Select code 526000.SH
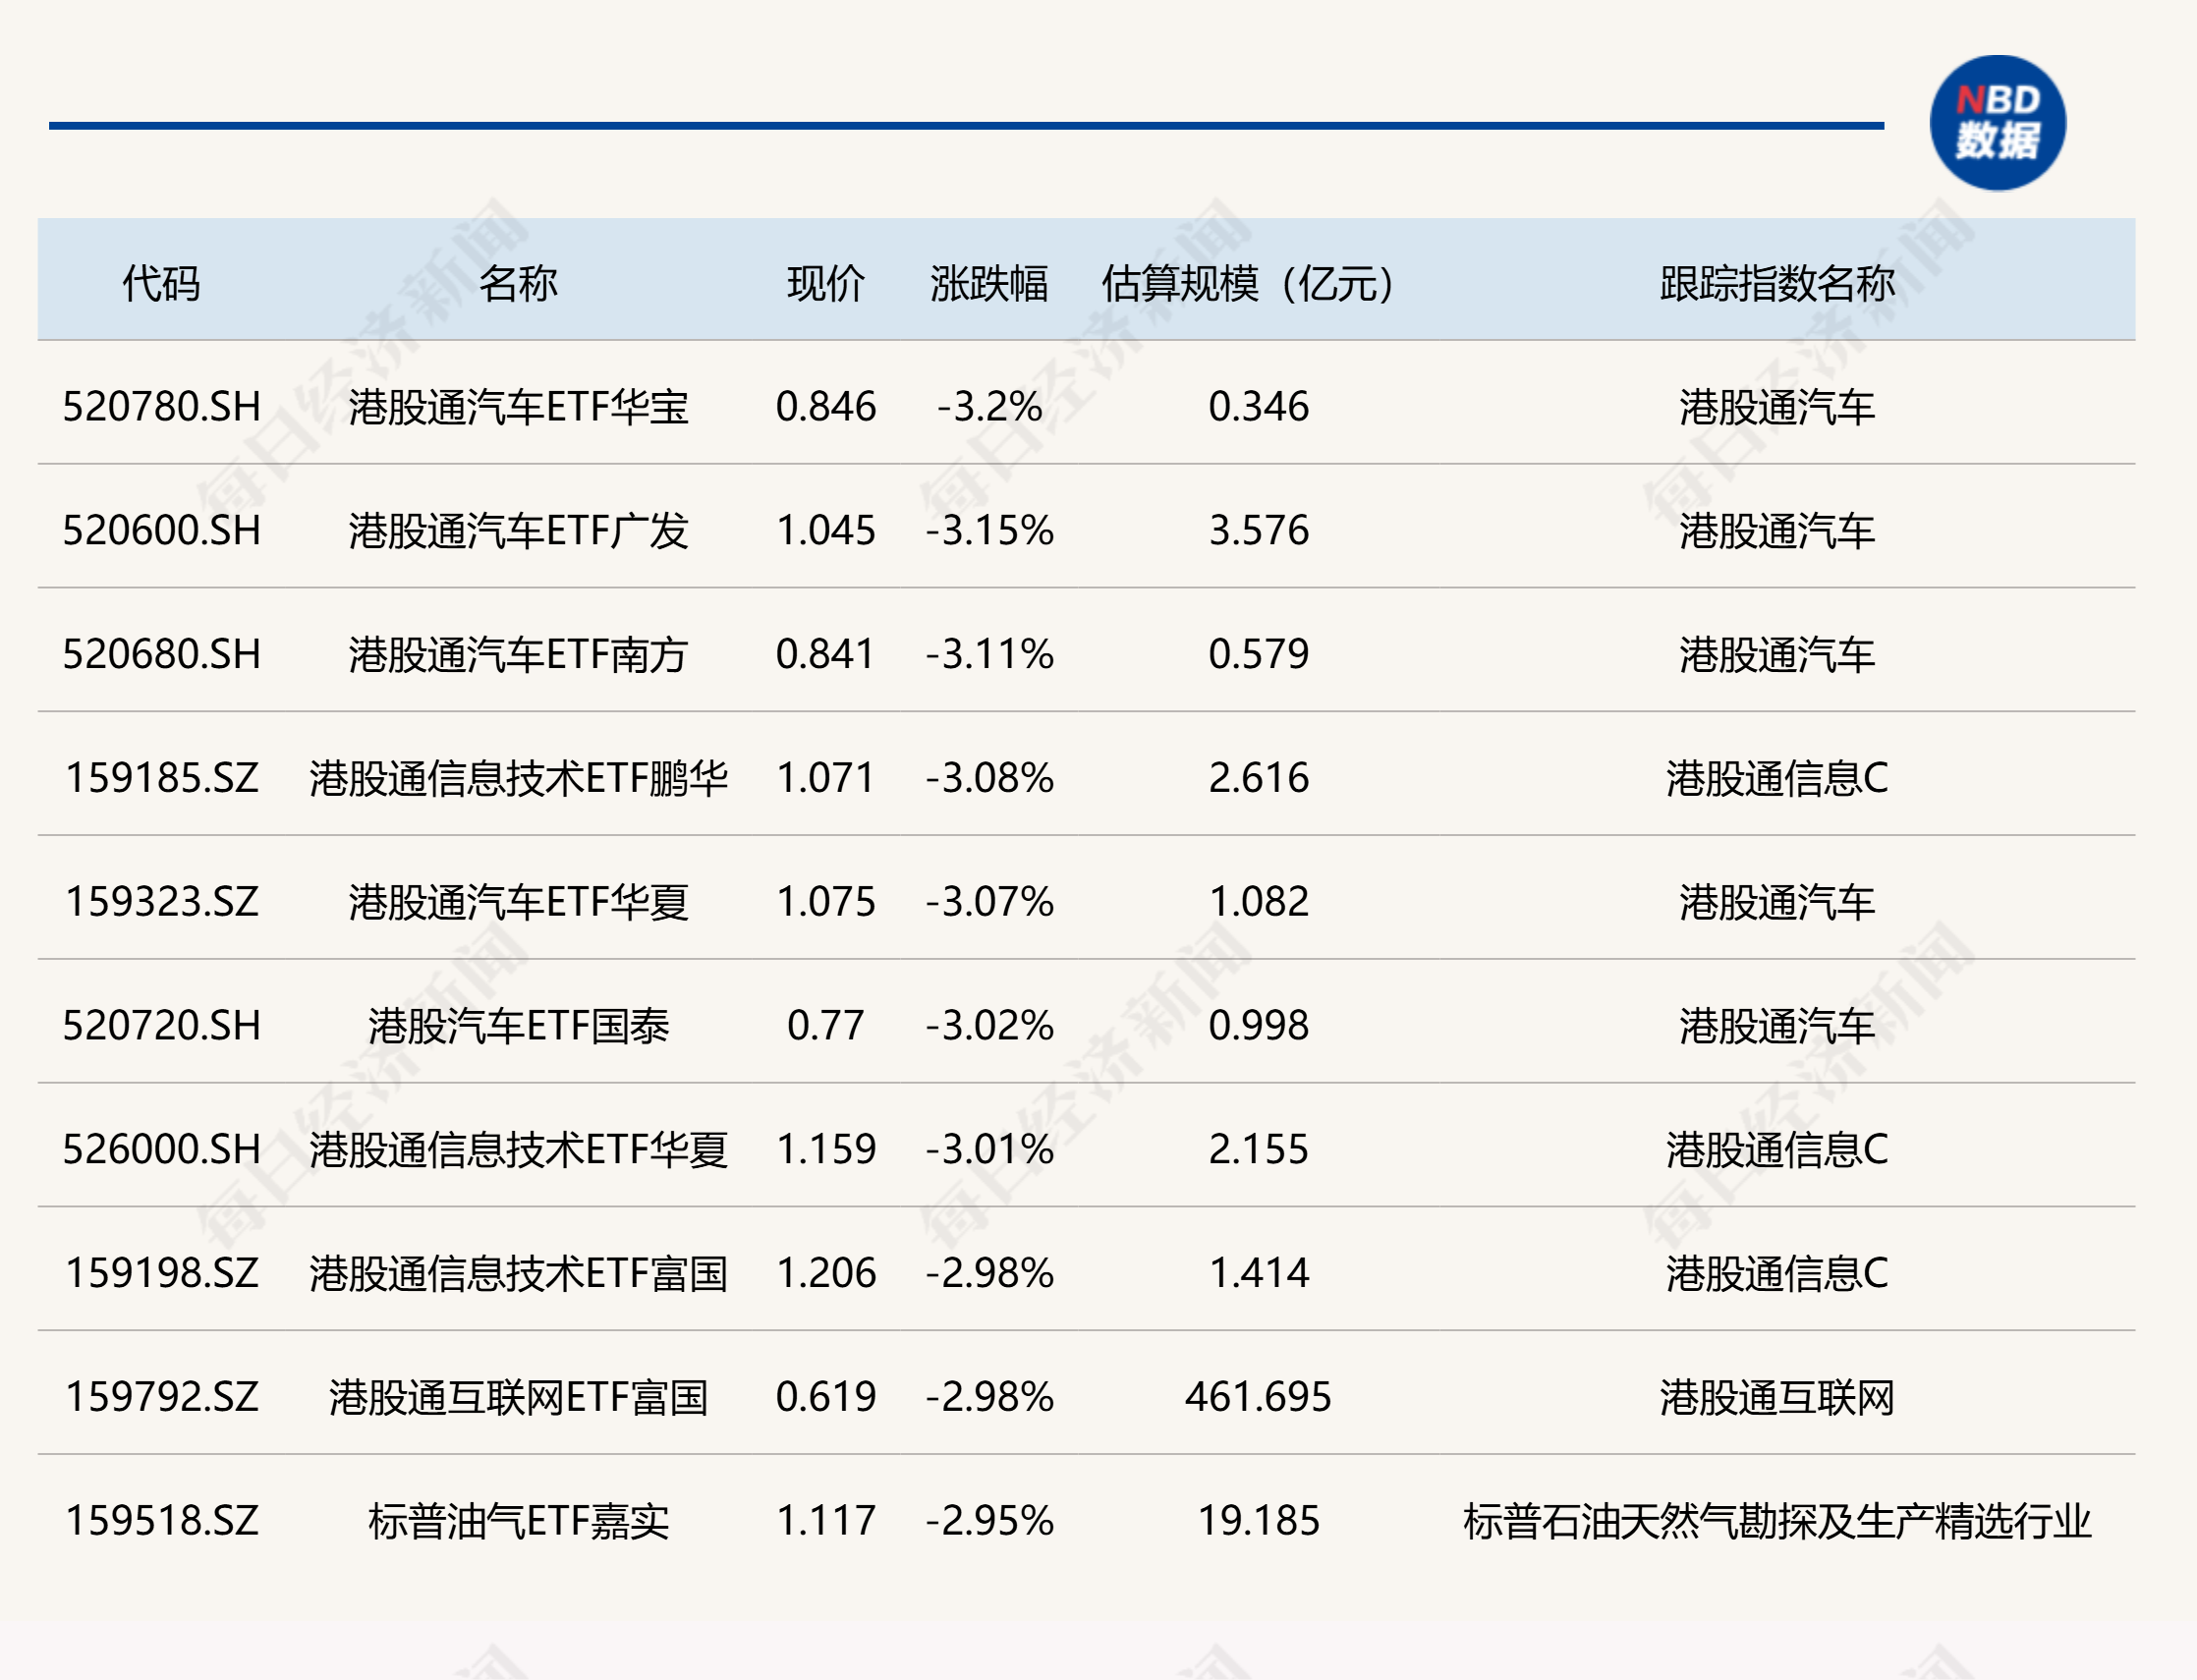Screen dimensions: 2197x1680 pyautogui.click(x=161, y=1150)
